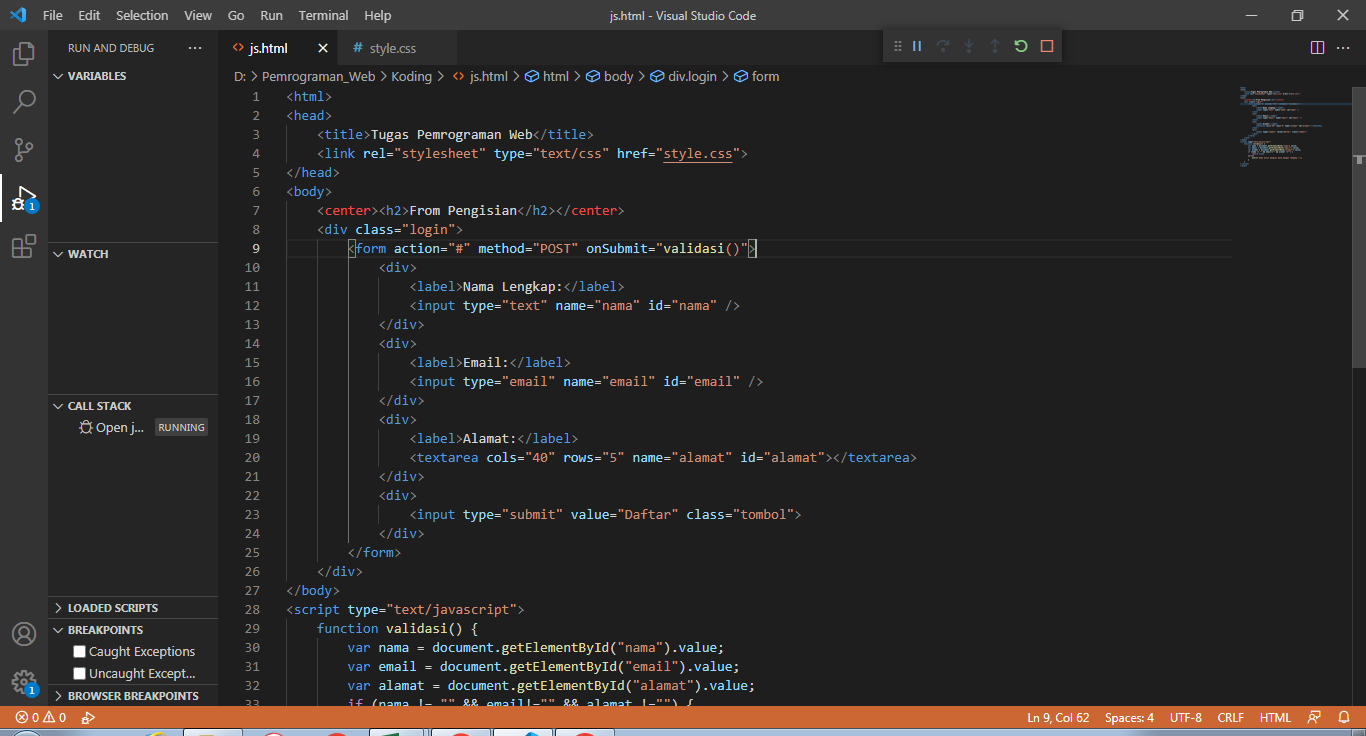The width and height of the screenshot is (1366, 736).
Task: Set a breakpoint in the gutter at line 15
Action: coord(240,362)
